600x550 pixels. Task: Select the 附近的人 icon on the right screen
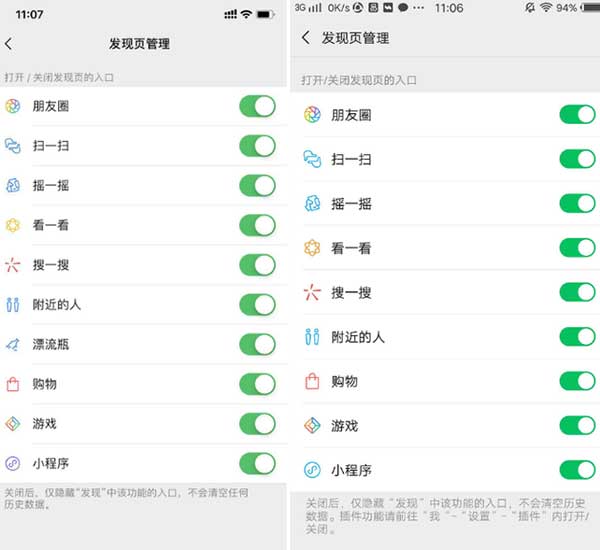(x=312, y=337)
